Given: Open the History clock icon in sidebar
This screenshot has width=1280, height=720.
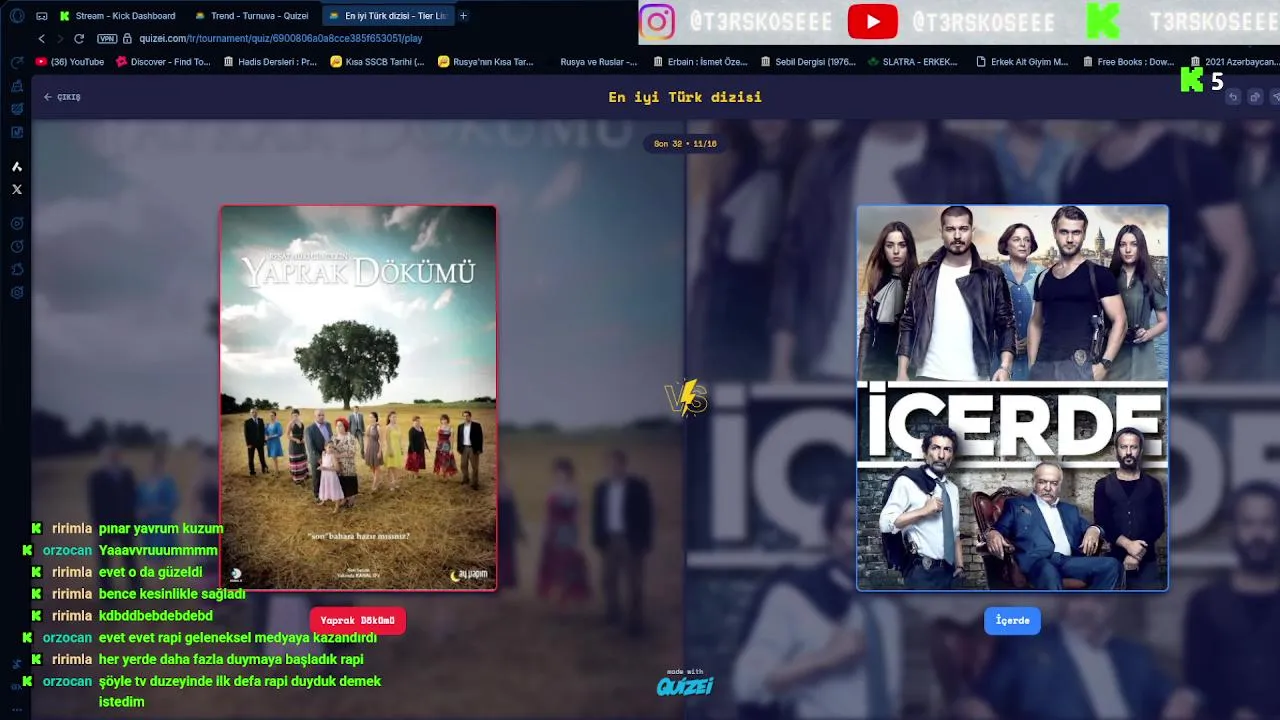Looking at the screenshot, I should (x=17, y=246).
